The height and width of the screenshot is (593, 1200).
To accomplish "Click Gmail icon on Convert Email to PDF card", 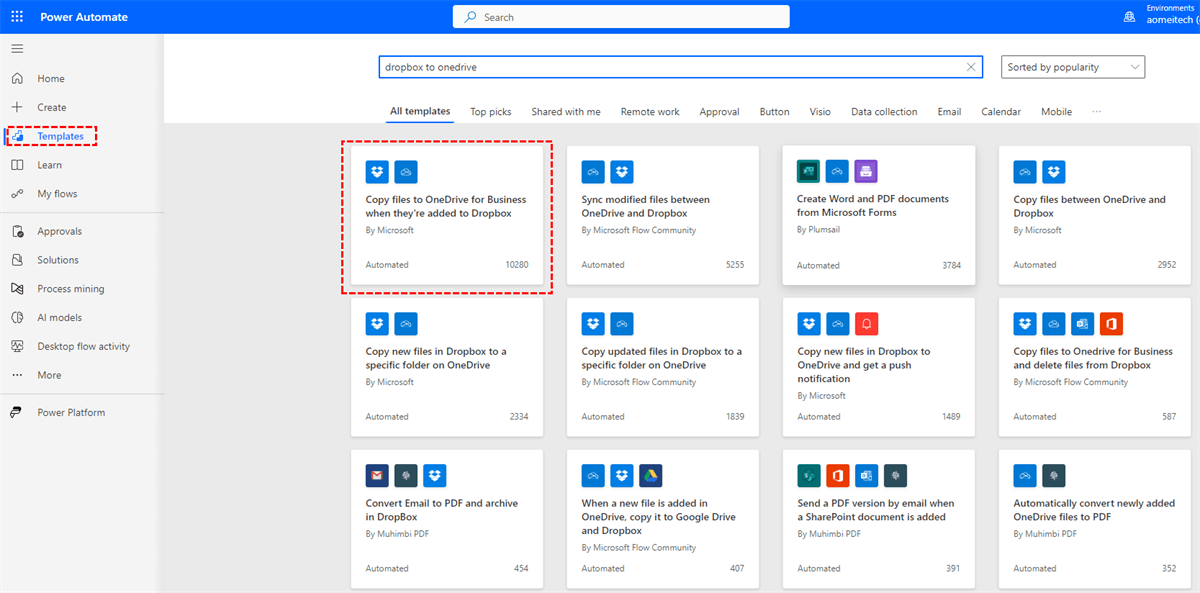I will (x=377, y=475).
